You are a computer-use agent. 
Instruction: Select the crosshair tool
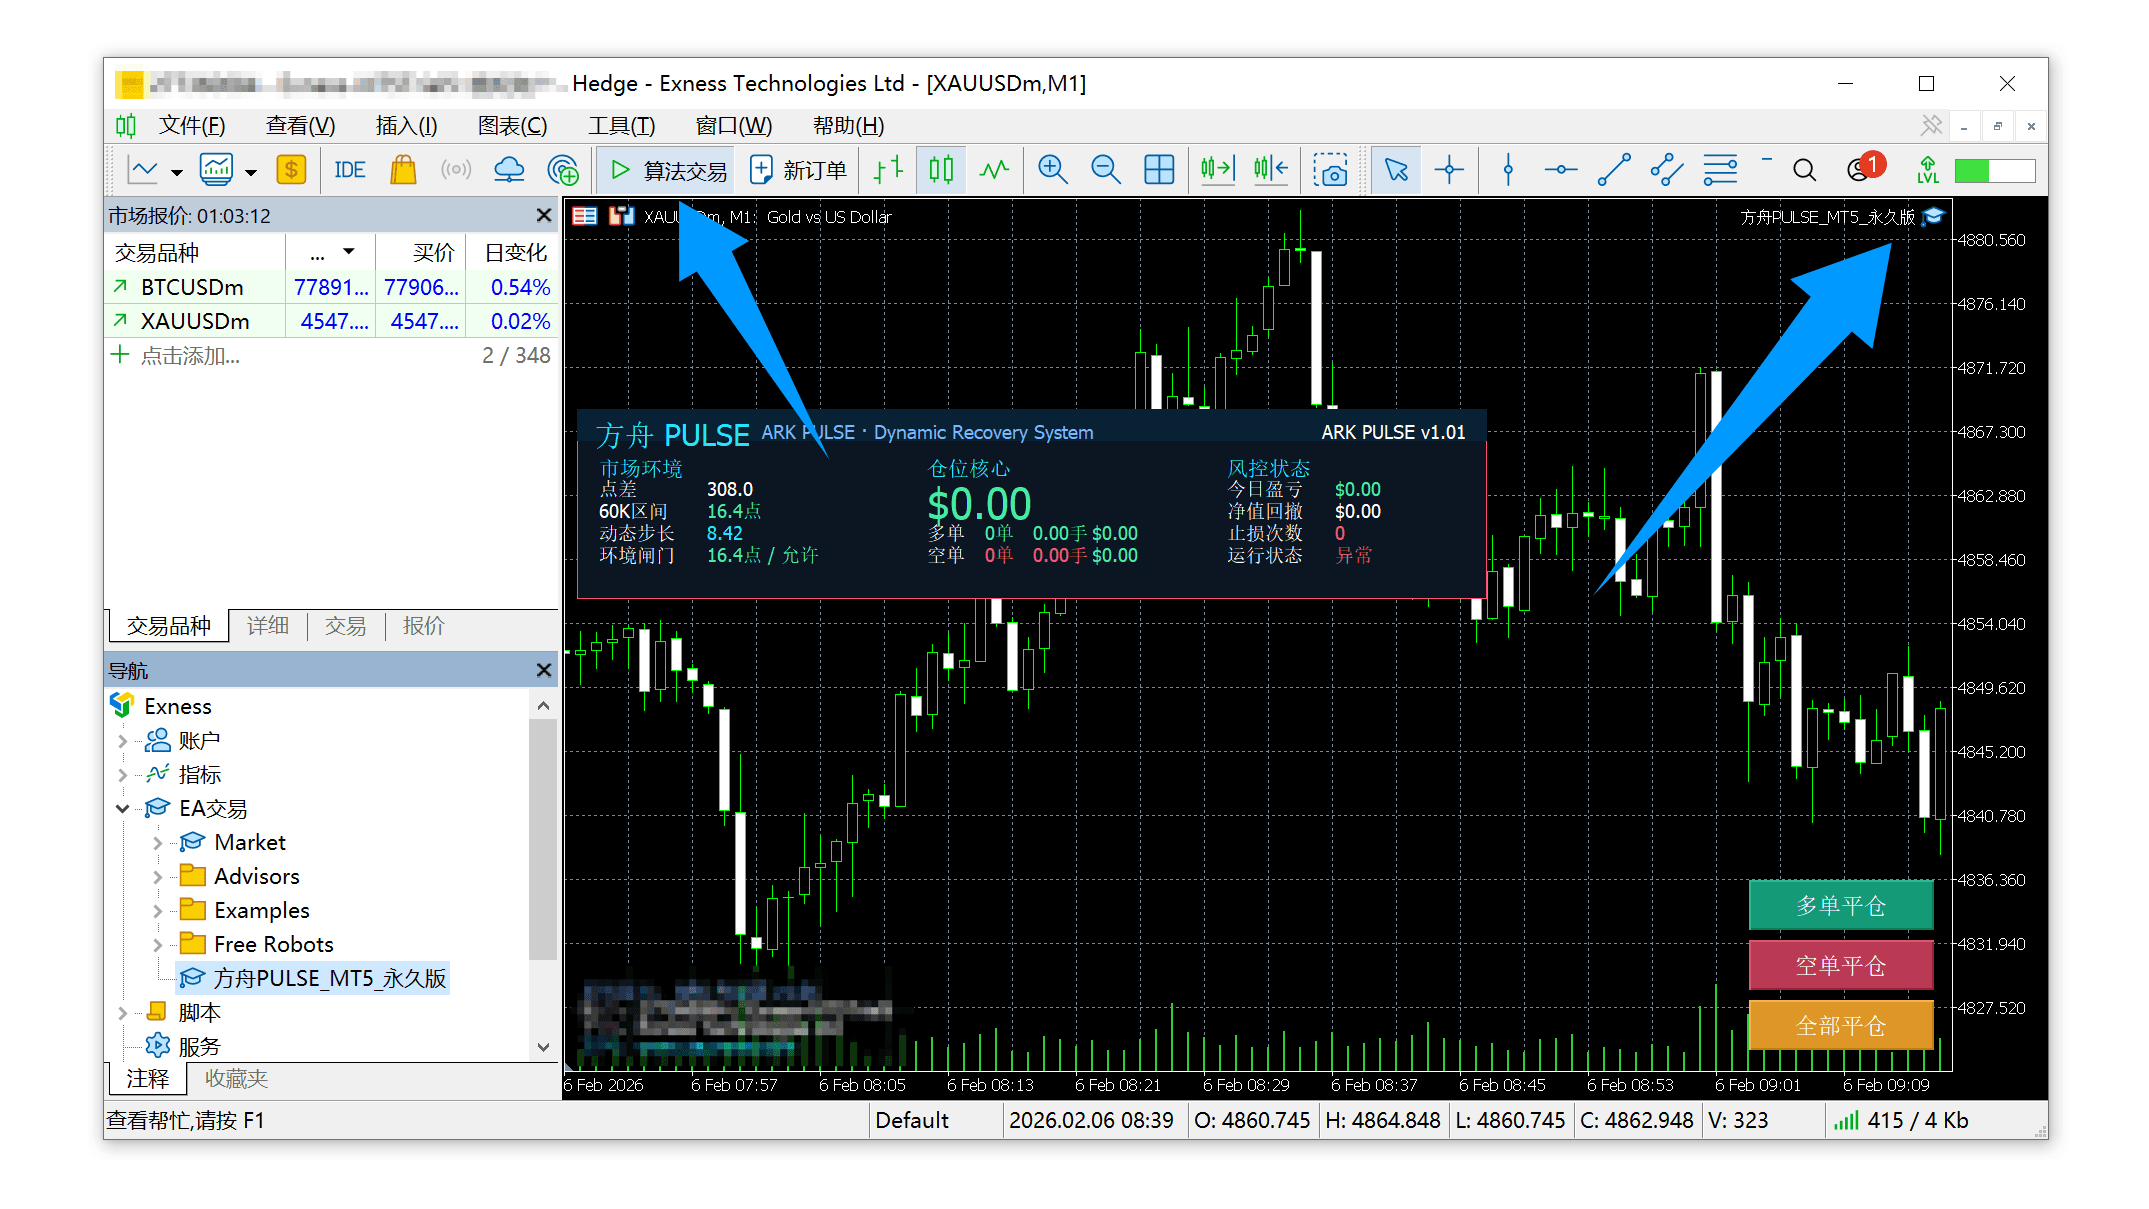point(1449,170)
